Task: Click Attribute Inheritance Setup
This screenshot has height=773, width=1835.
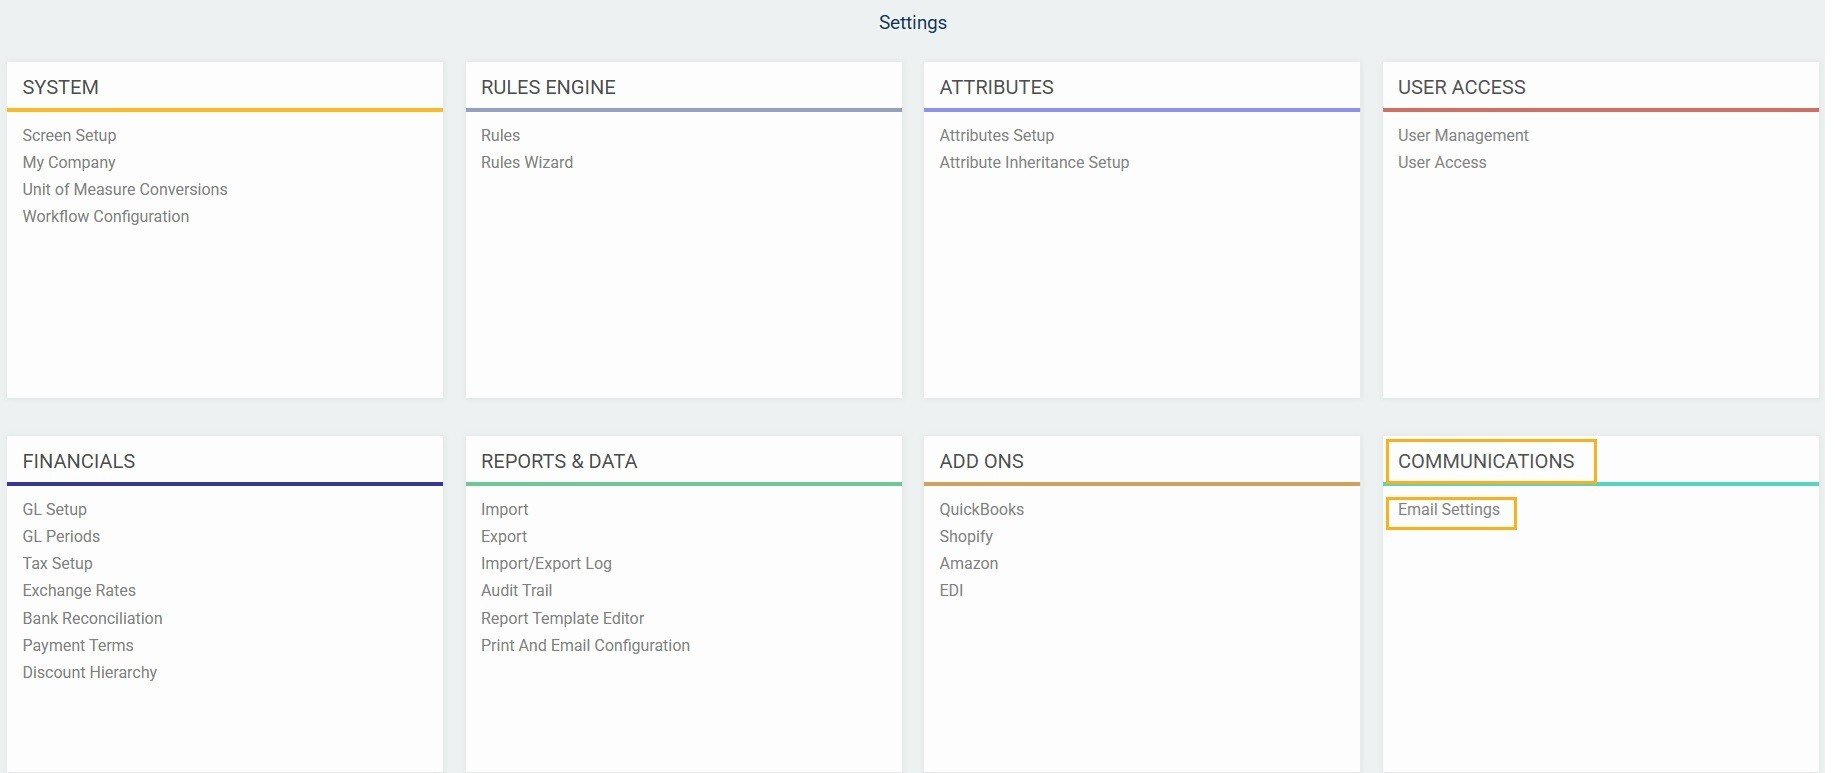Action: tap(1034, 162)
